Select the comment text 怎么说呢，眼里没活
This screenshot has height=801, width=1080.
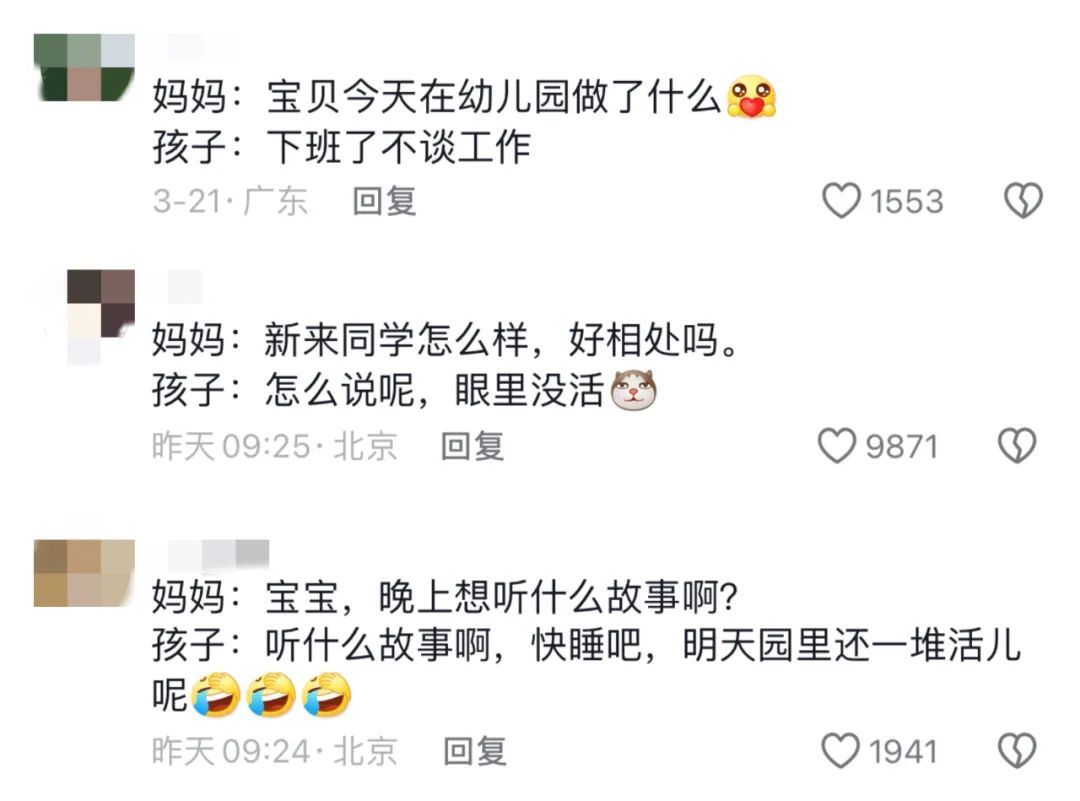coord(435,391)
